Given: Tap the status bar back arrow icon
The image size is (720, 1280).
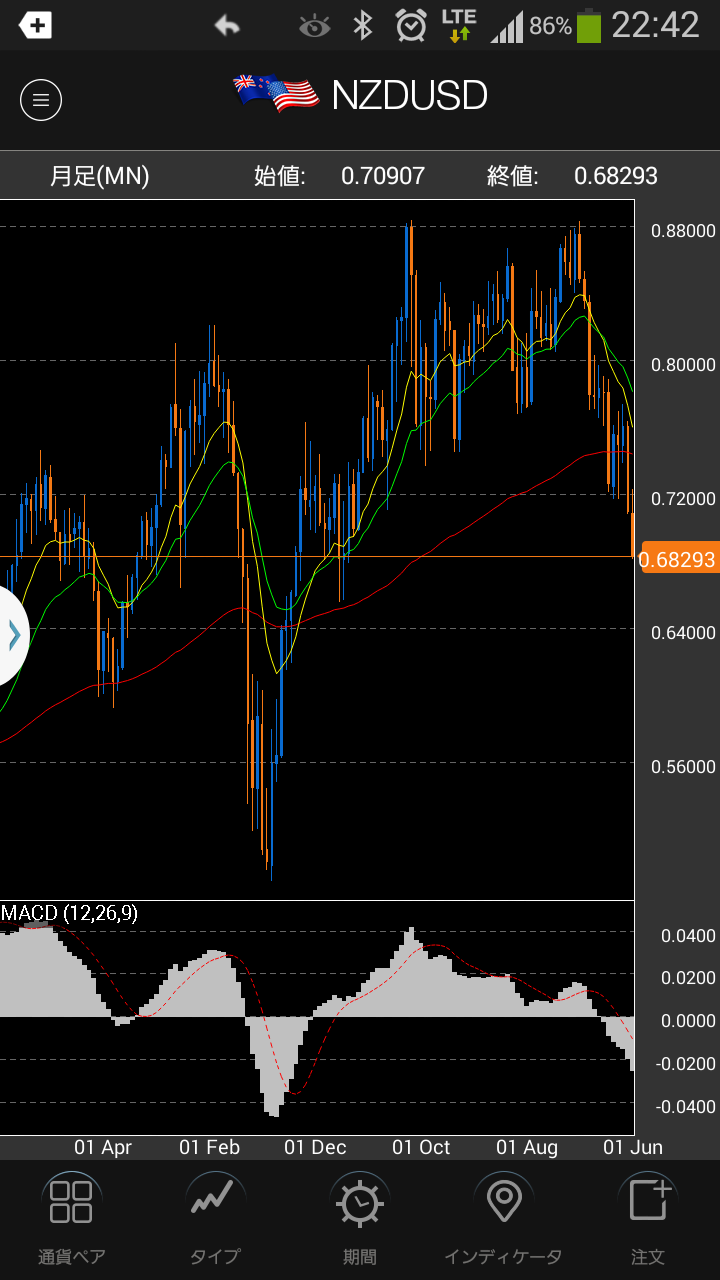Looking at the screenshot, I should click(x=227, y=26).
